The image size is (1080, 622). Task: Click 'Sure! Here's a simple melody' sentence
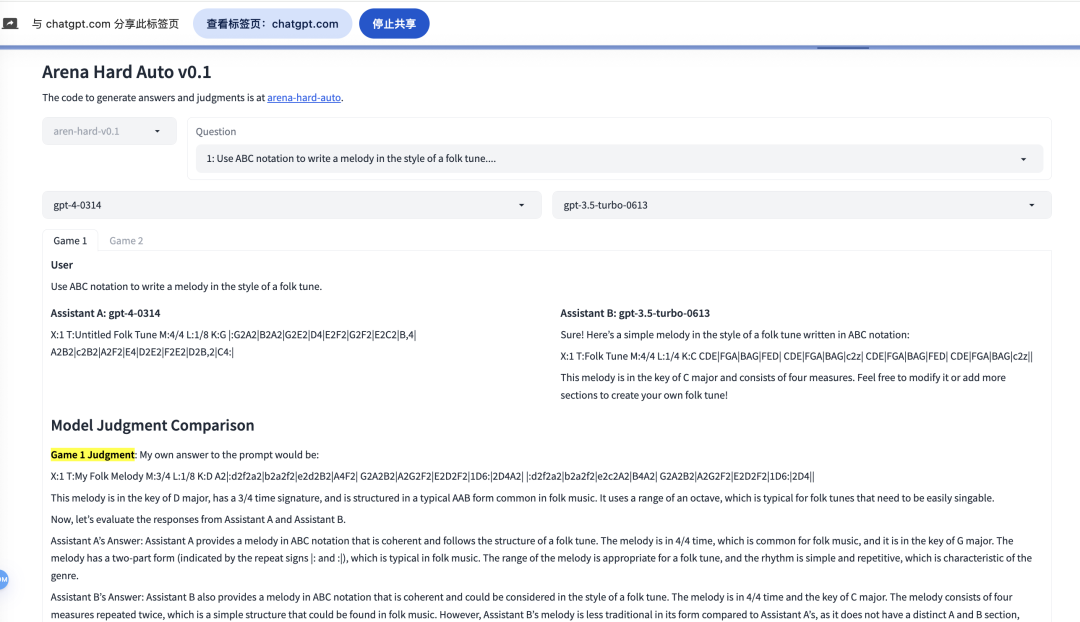tap(735, 335)
